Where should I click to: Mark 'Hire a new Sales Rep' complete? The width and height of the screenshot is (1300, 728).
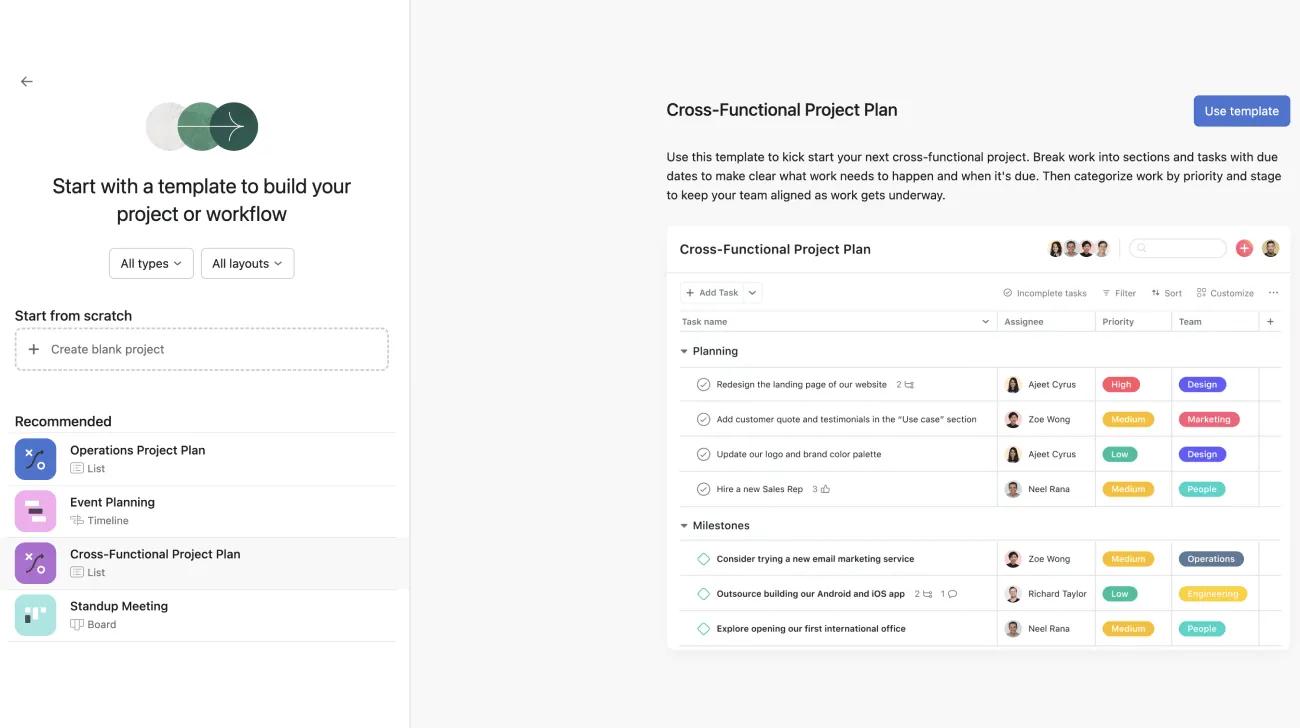coord(703,488)
